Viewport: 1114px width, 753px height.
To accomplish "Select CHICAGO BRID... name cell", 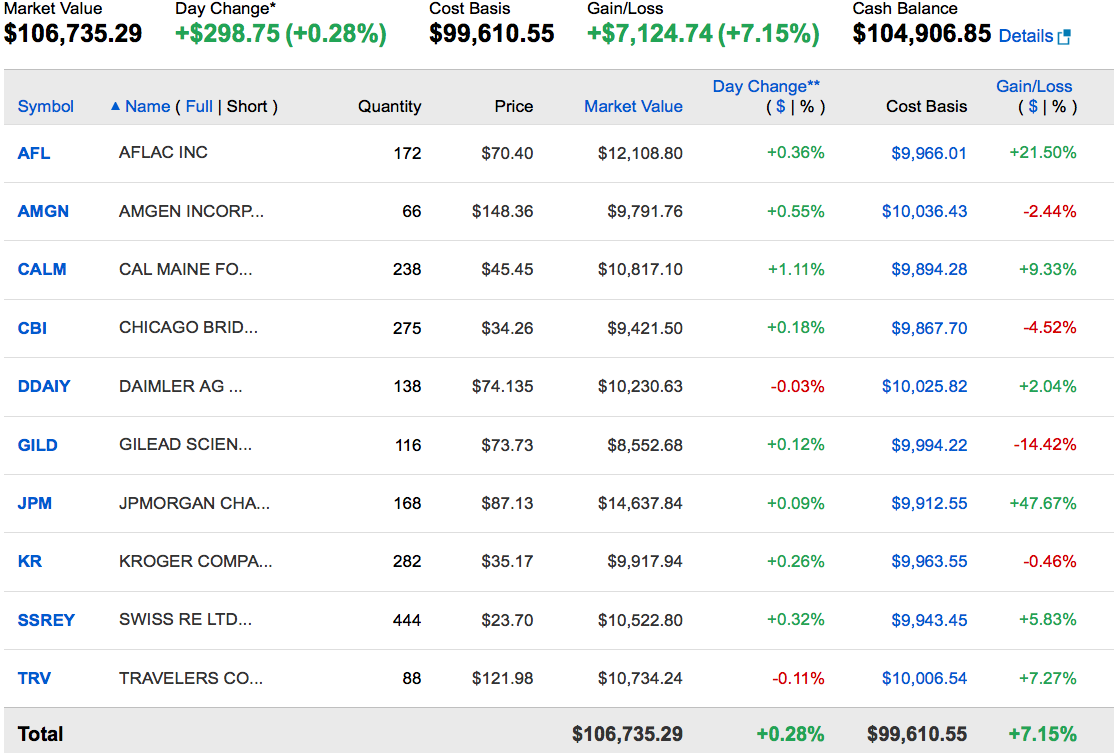I will pyautogui.click(x=188, y=327).
